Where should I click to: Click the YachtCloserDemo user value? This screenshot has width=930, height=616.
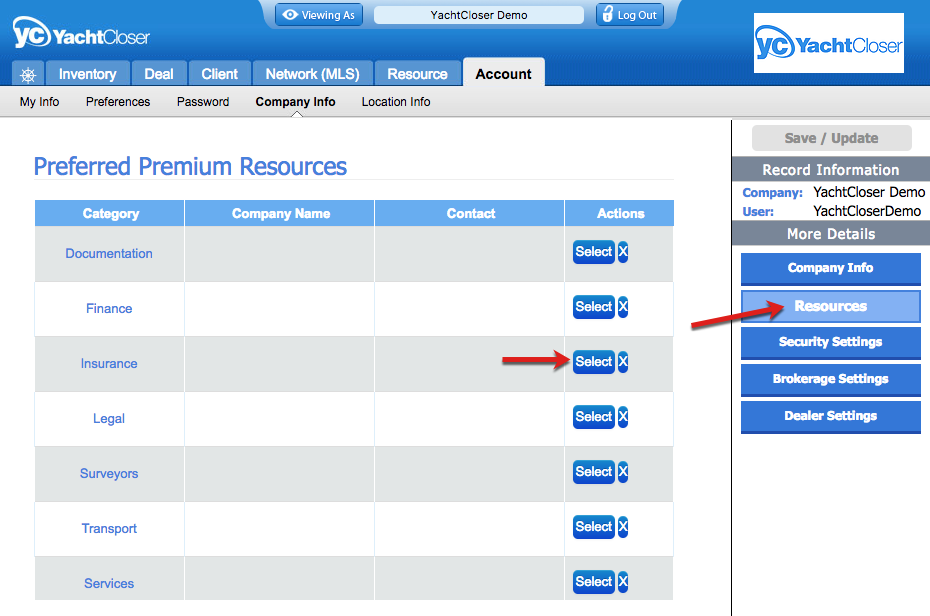(x=867, y=211)
